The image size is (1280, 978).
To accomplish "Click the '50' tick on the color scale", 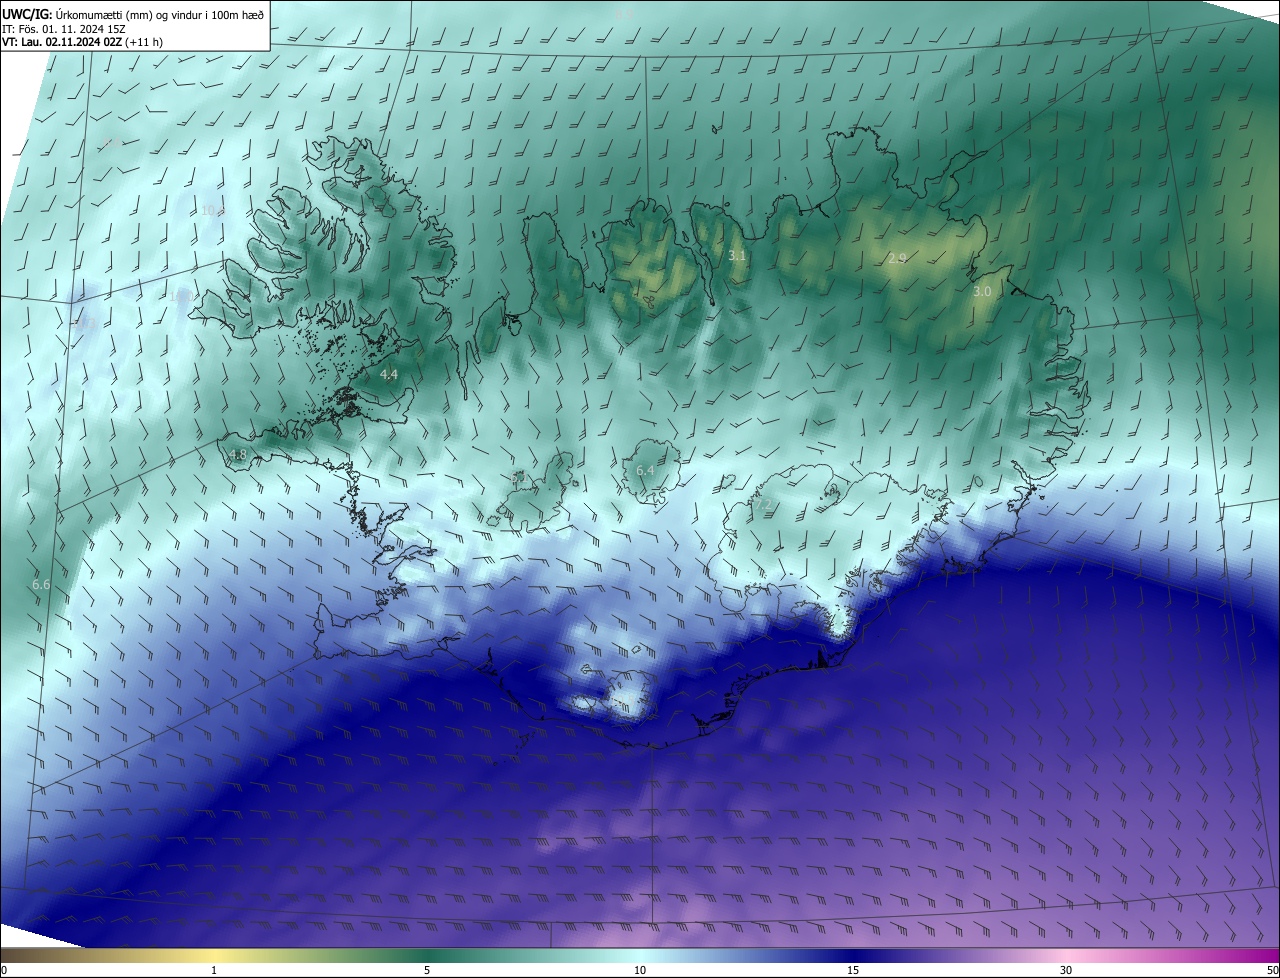I will 1272,970.
